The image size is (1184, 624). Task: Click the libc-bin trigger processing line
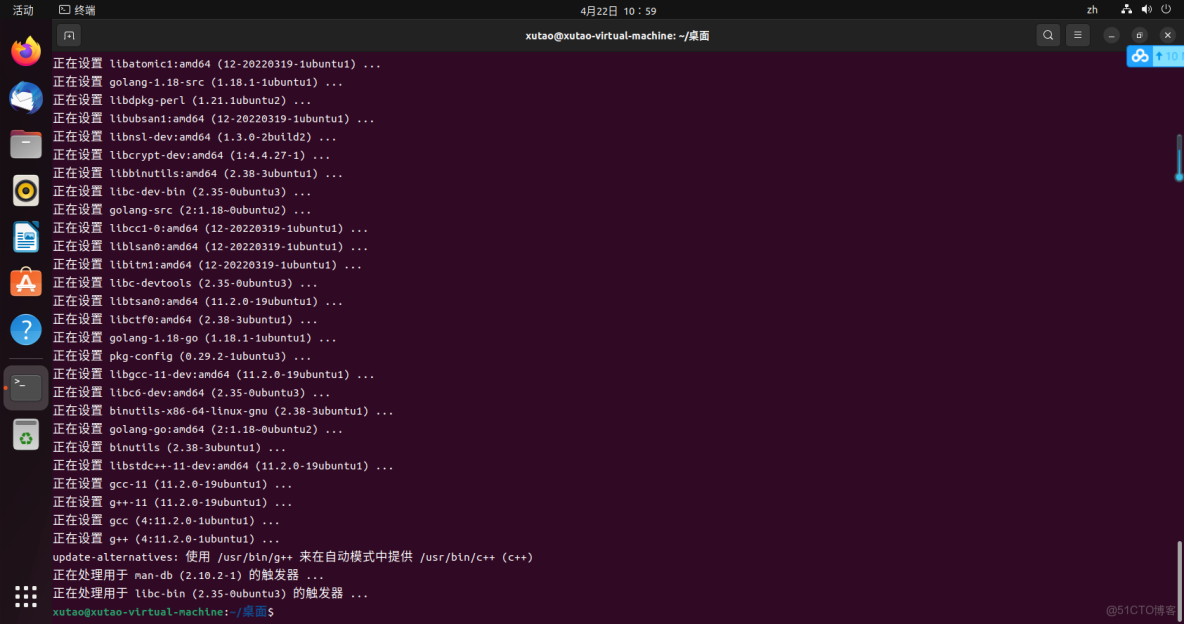pyautogui.click(x=211, y=593)
